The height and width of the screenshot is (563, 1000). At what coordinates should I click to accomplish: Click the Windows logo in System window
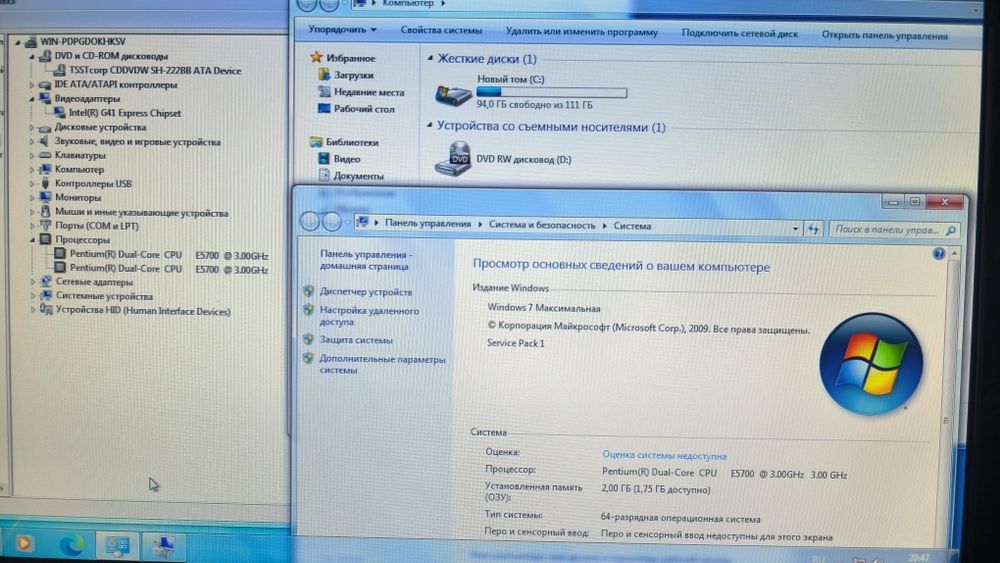871,364
